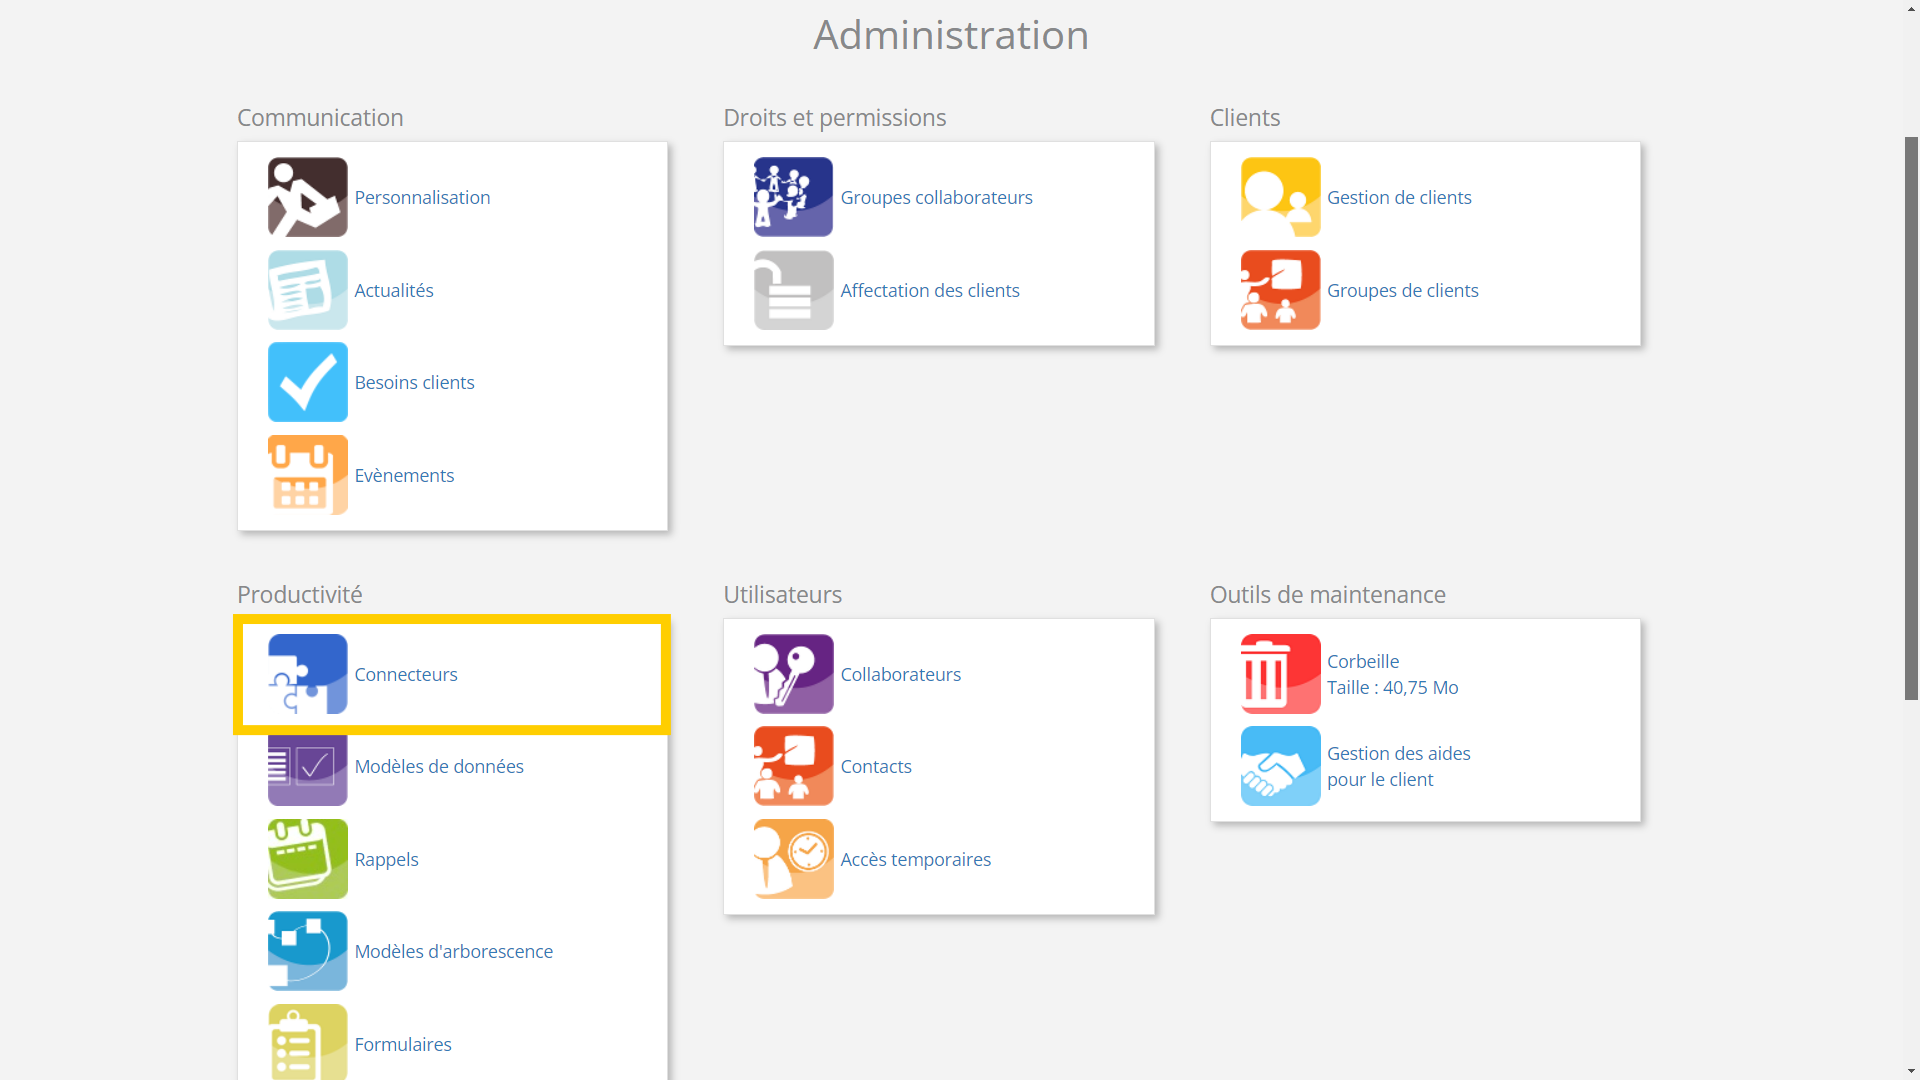Click the Formulaires link
The height and width of the screenshot is (1080, 1920).
click(402, 1045)
